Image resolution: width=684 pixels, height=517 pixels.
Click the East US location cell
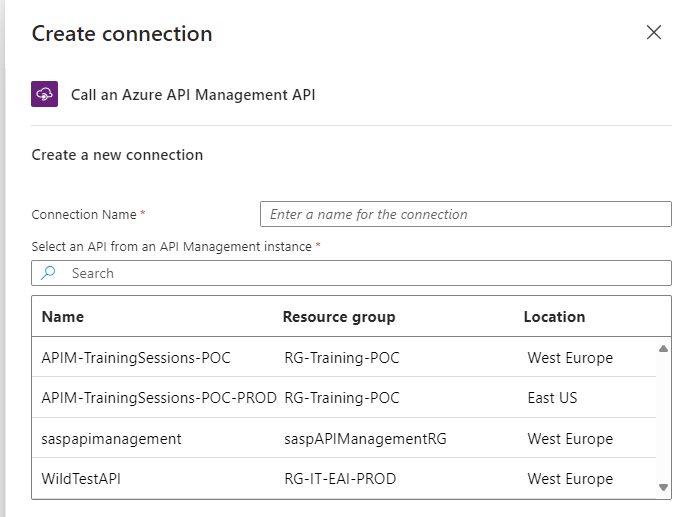553,398
